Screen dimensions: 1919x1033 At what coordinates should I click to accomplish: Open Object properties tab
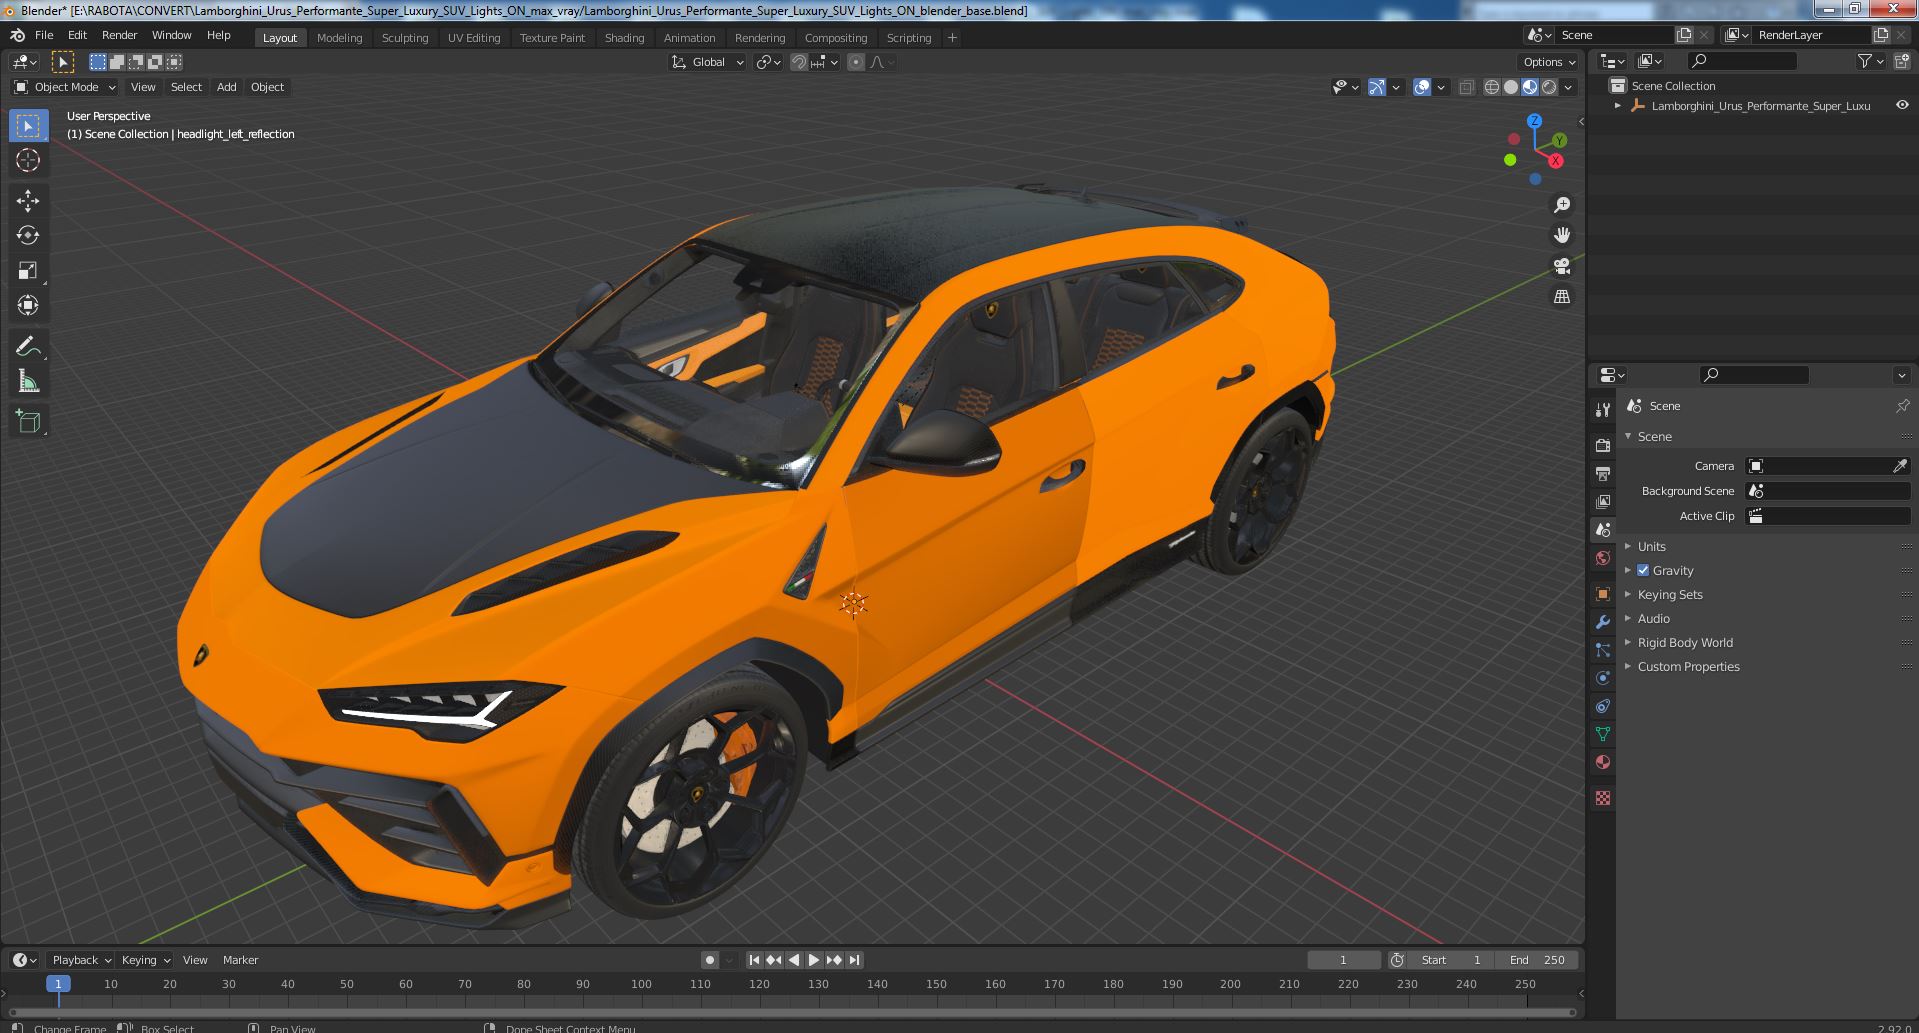(x=1603, y=594)
